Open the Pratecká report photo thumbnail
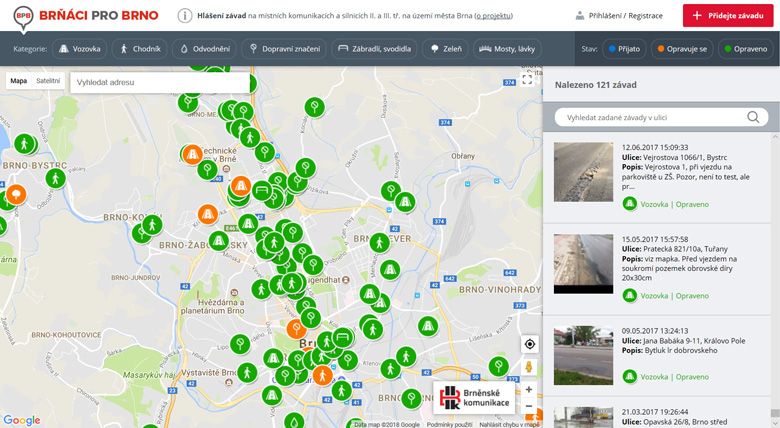This screenshot has width=780, height=428. [x=584, y=264]
